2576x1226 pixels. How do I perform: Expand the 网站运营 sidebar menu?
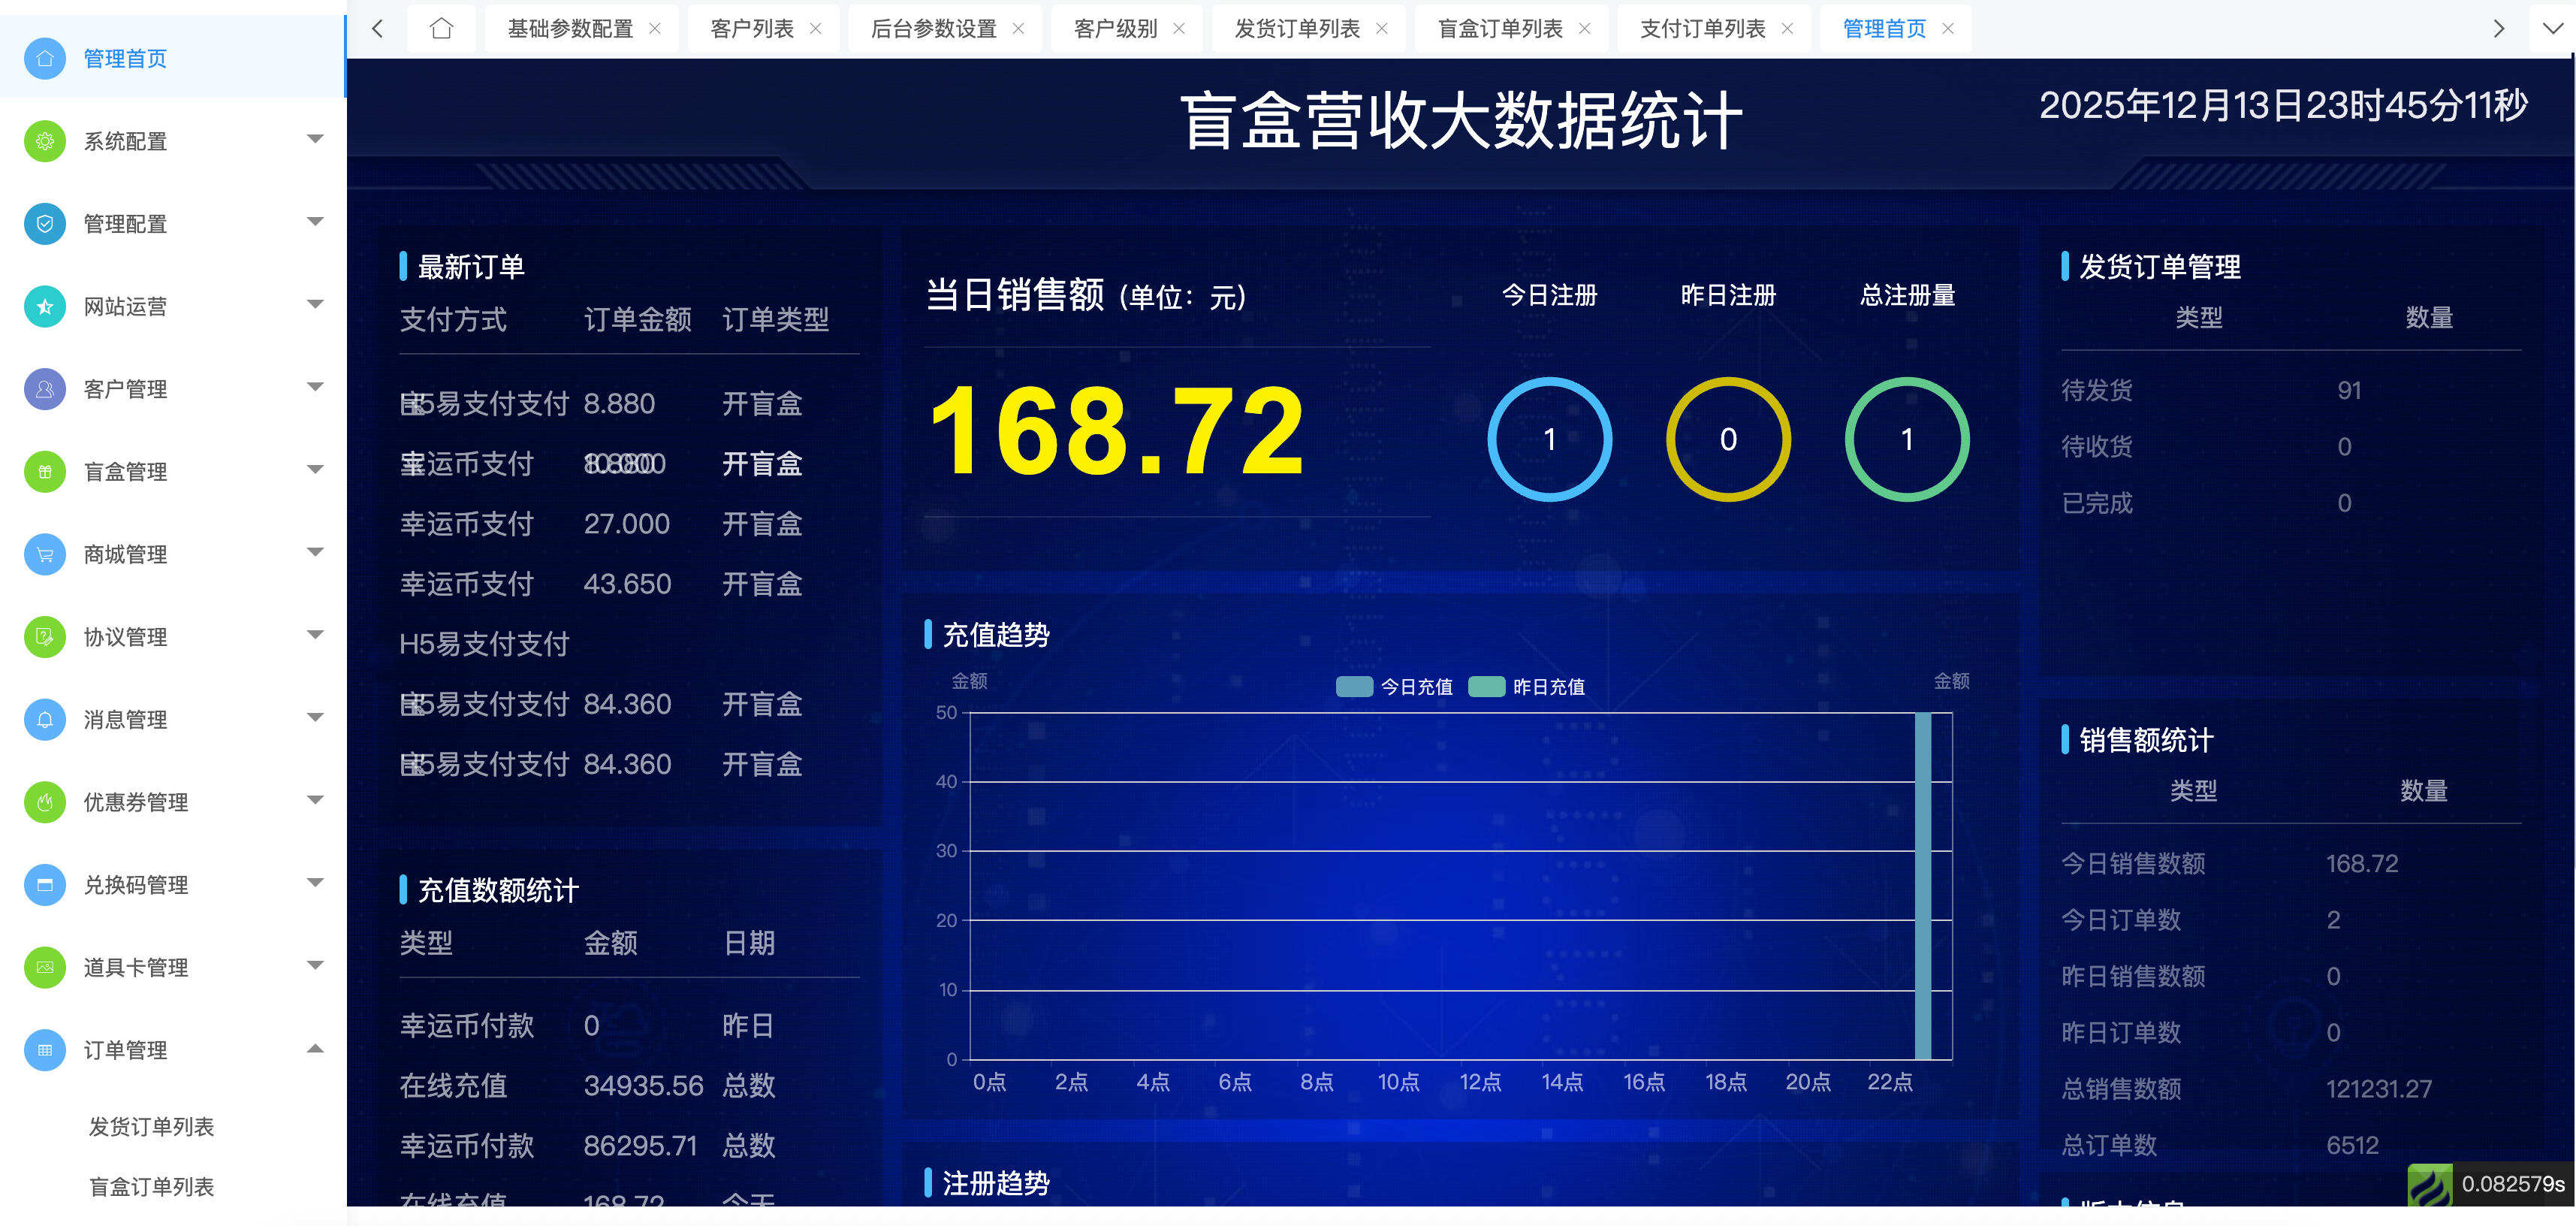click(x=316, y=304)
